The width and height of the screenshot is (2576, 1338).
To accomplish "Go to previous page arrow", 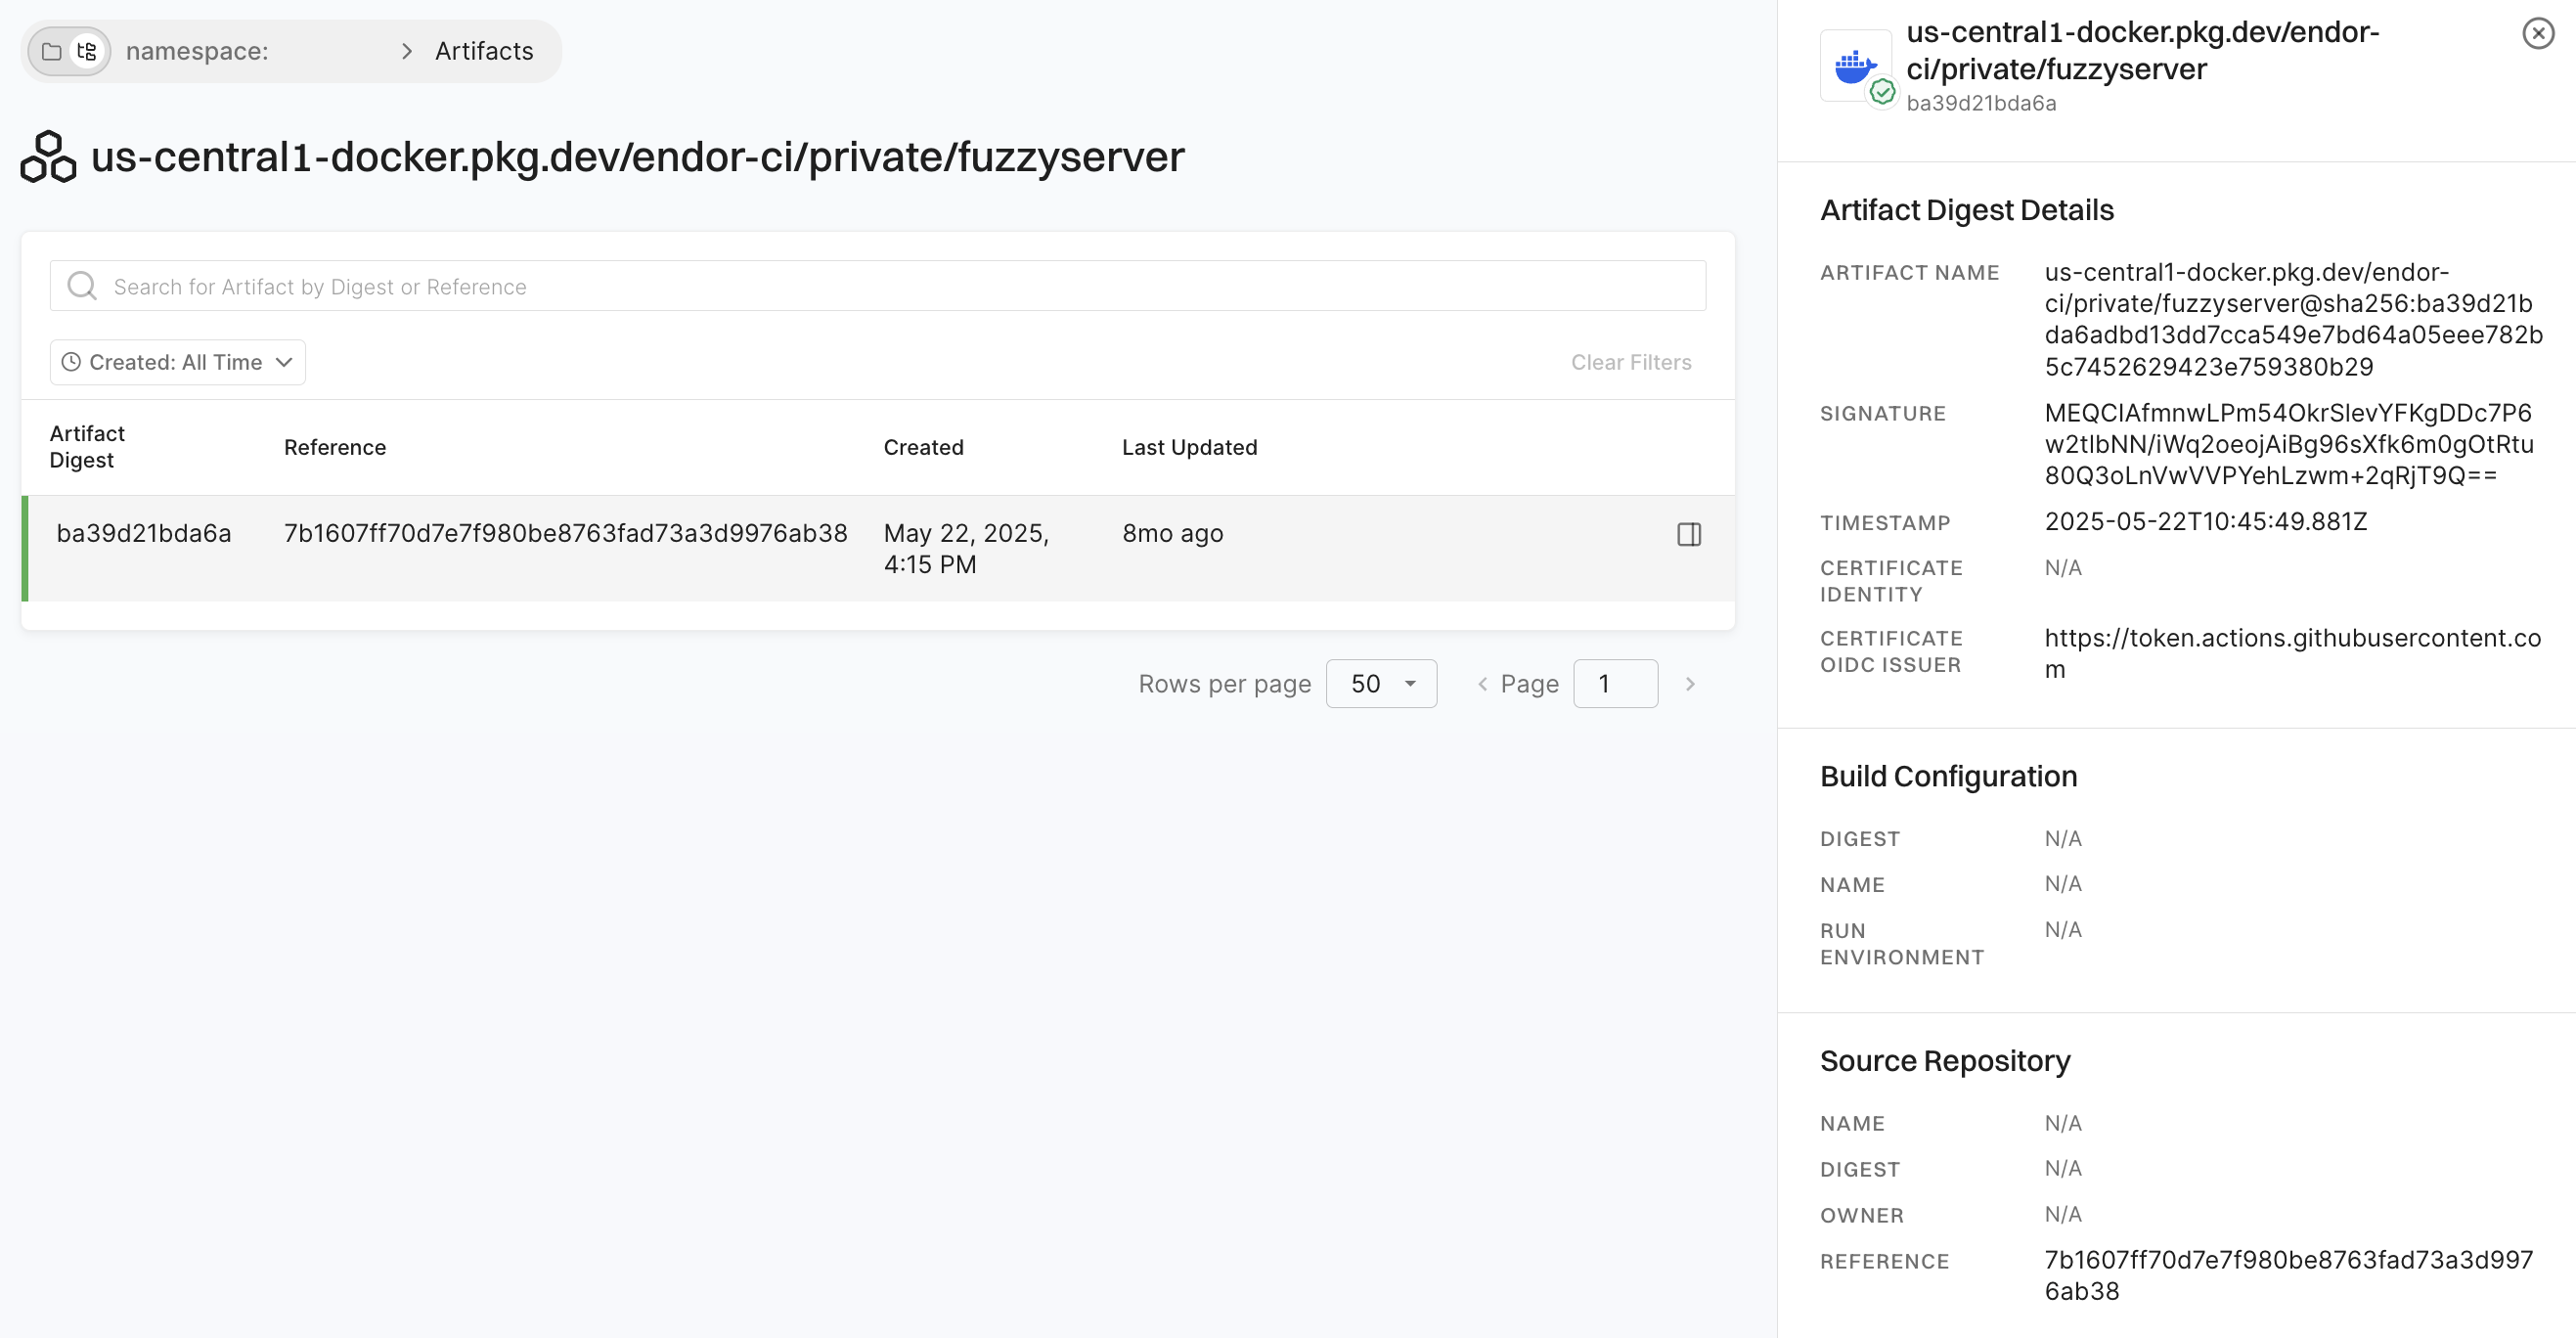I will click(1482, 684).
